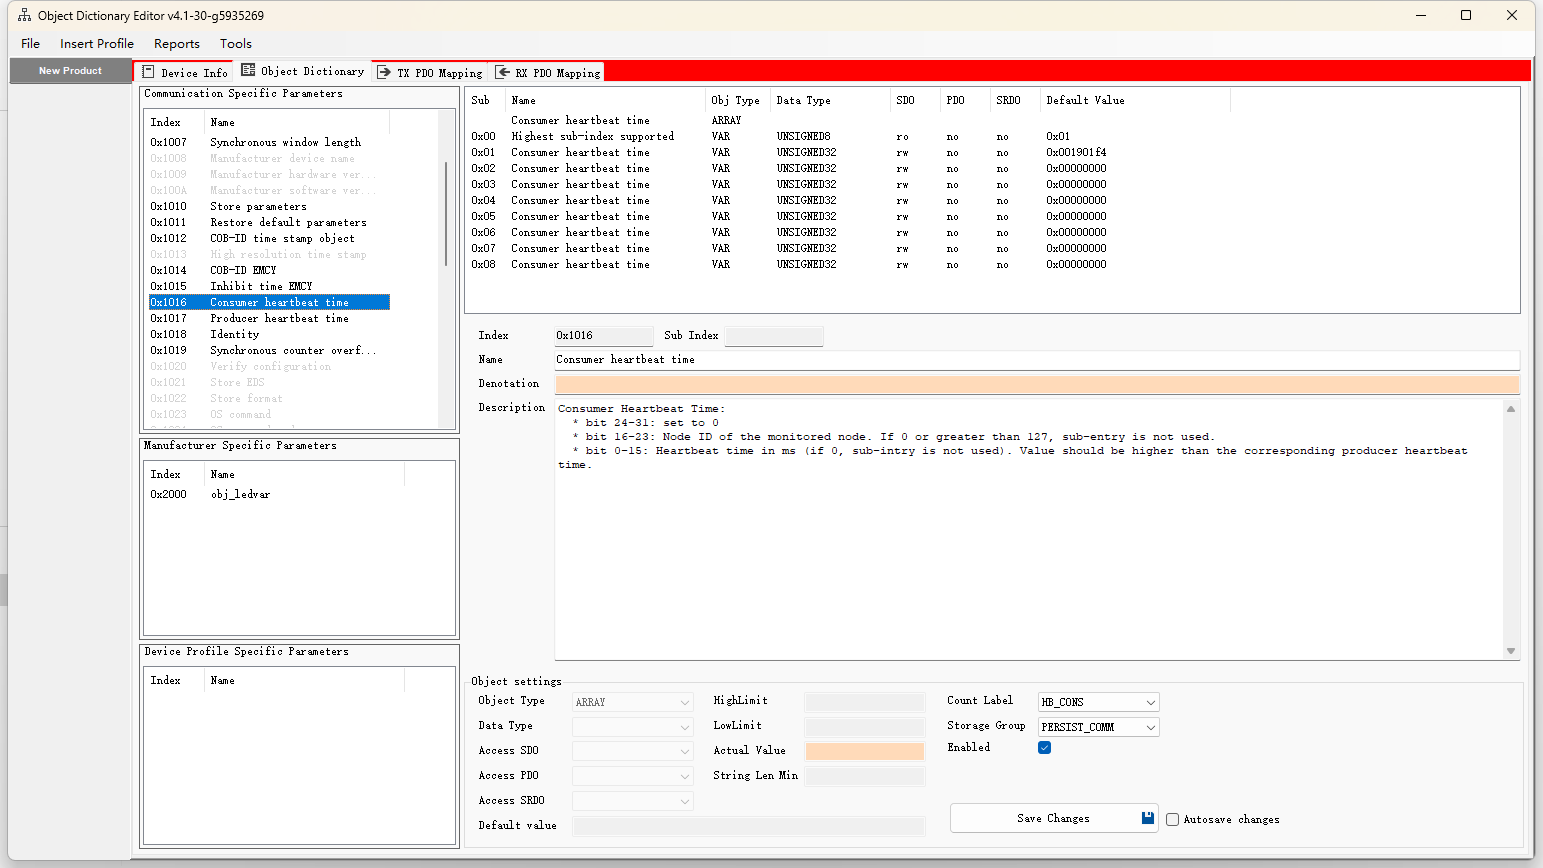Select index 0x1017 Producer heartbeat time
This screenshot has width=1543, height=868.
(x=269, y=318)
